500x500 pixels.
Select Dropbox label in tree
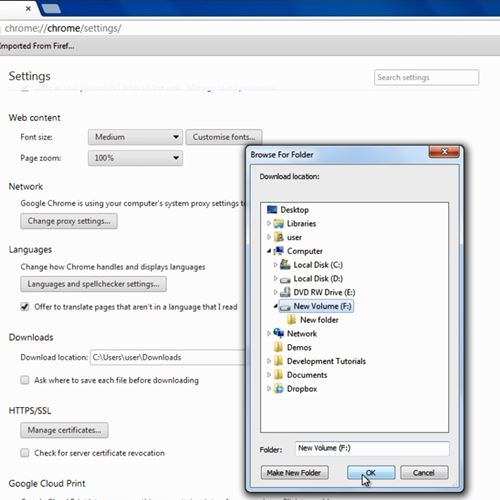tap(302, 389)
